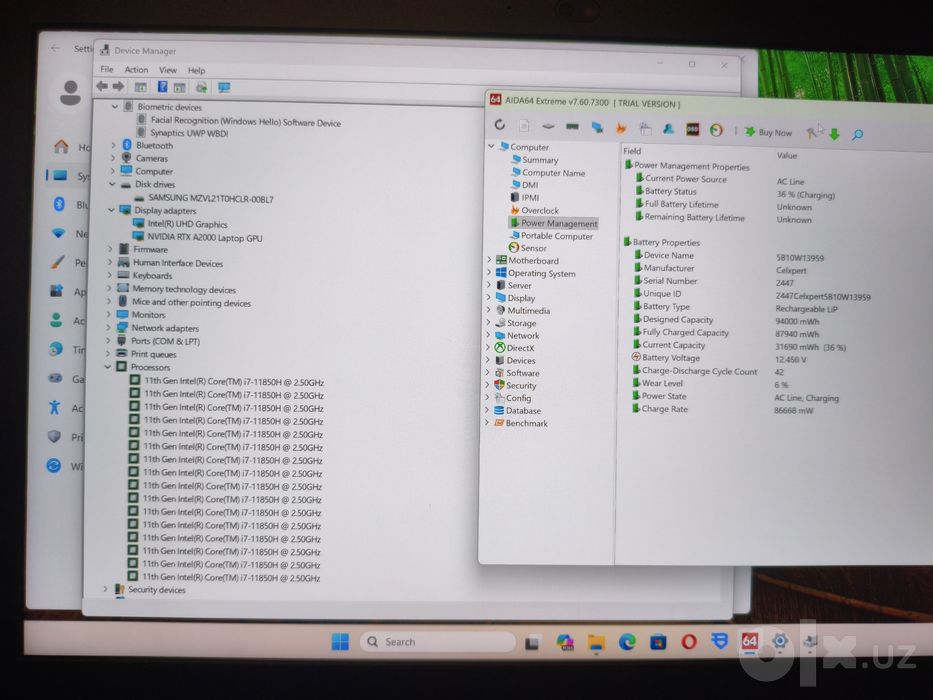The image size is (933, 700).
Task: Open the AIDA64 Report page icon
Action: (x=524, y=125)
